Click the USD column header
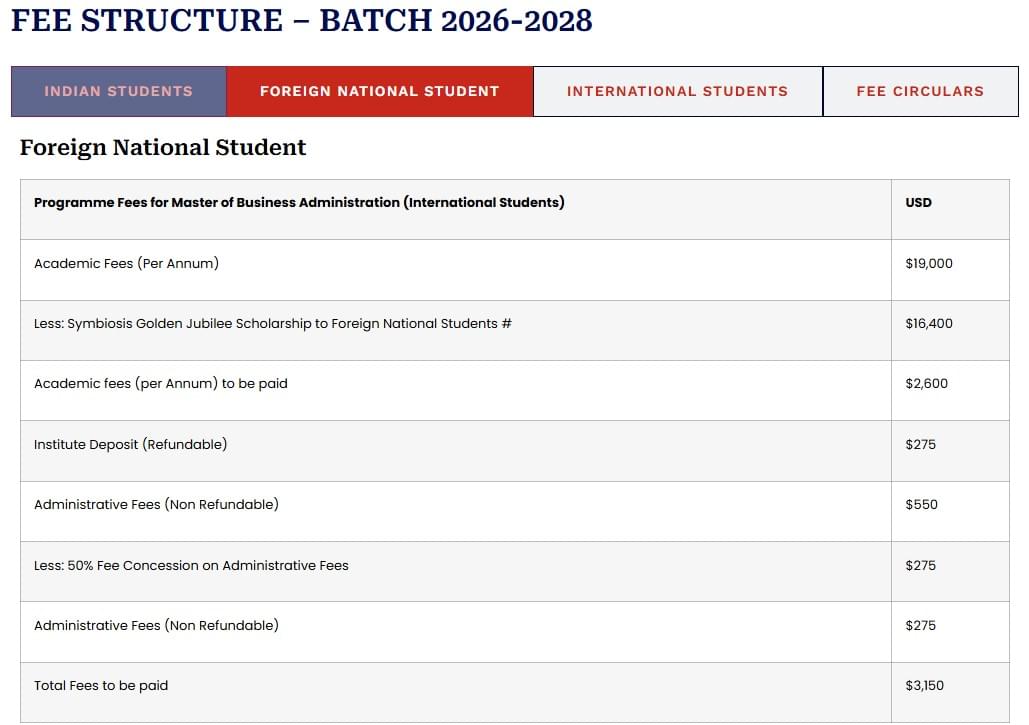Image resolution: width=1029 pixels, height=725 pixels. 918,203
